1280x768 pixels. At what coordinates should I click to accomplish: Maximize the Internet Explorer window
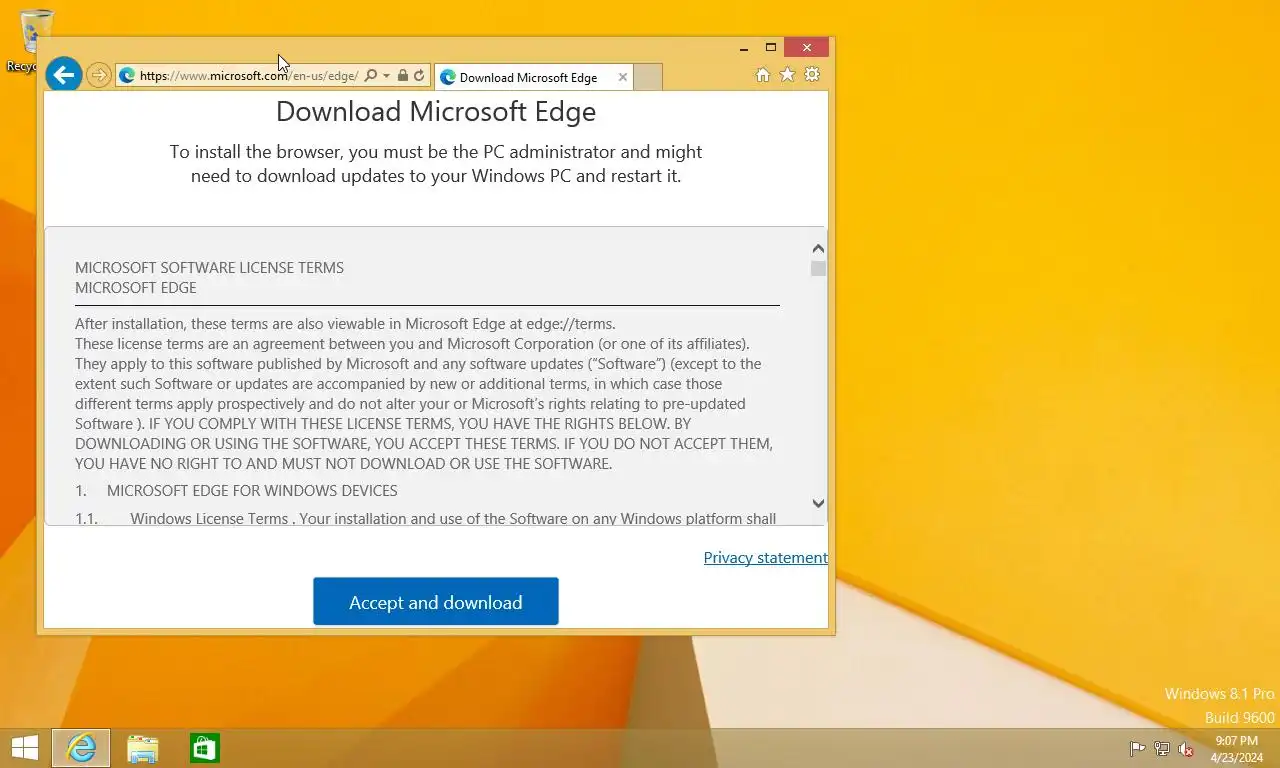tap(771, 47)
